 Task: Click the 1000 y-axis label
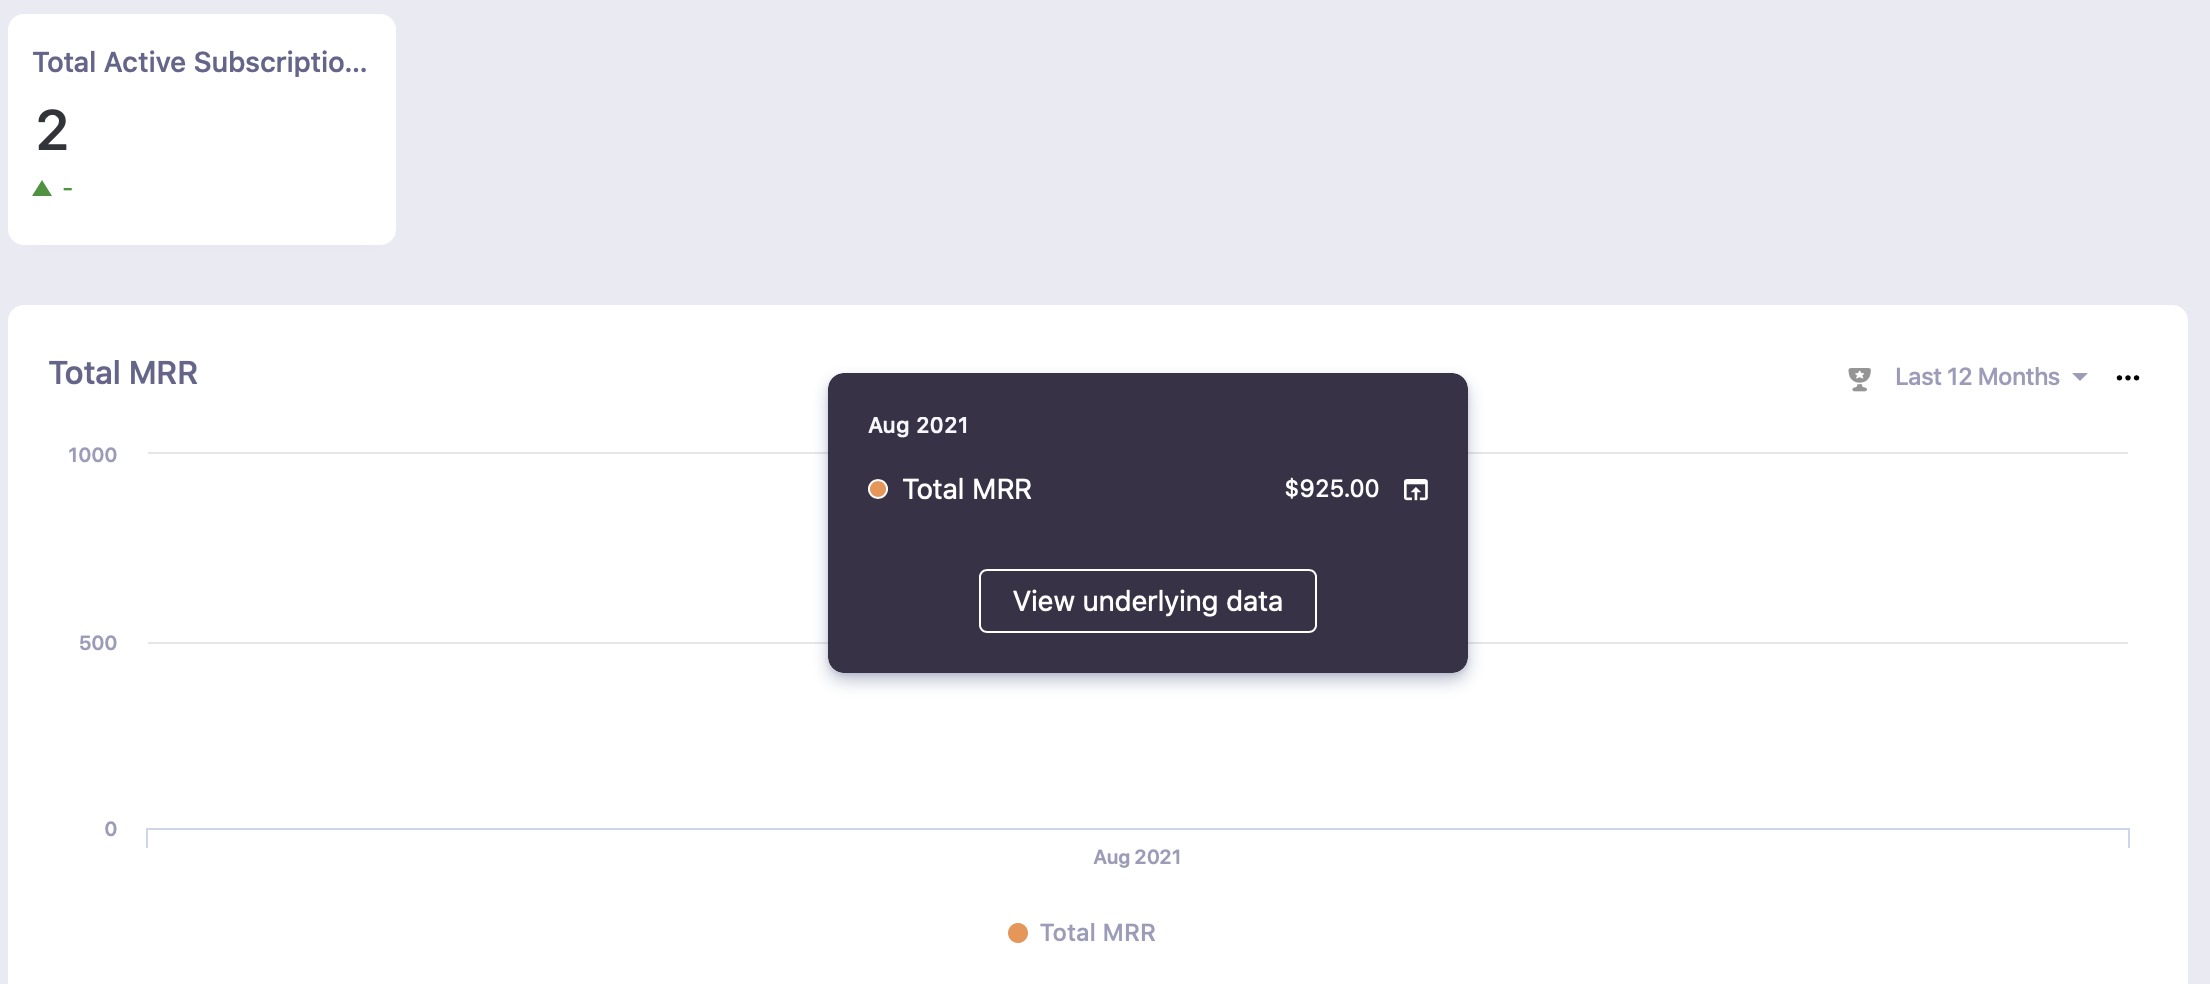[92, 455]
